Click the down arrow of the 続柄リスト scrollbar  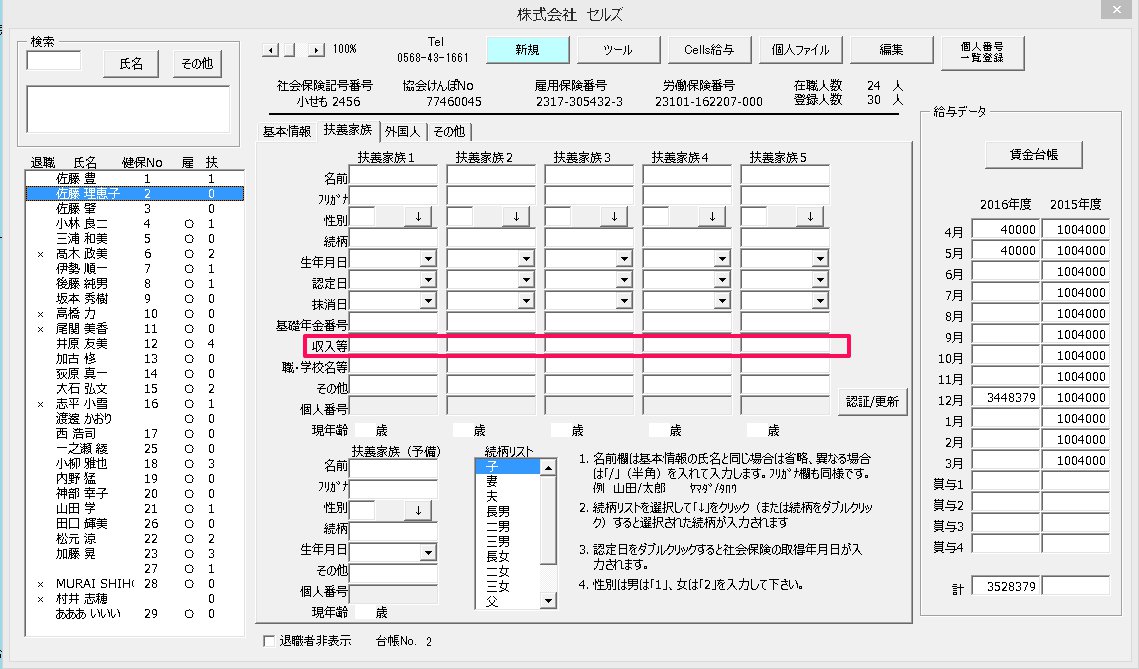click(x=548, y=600)
